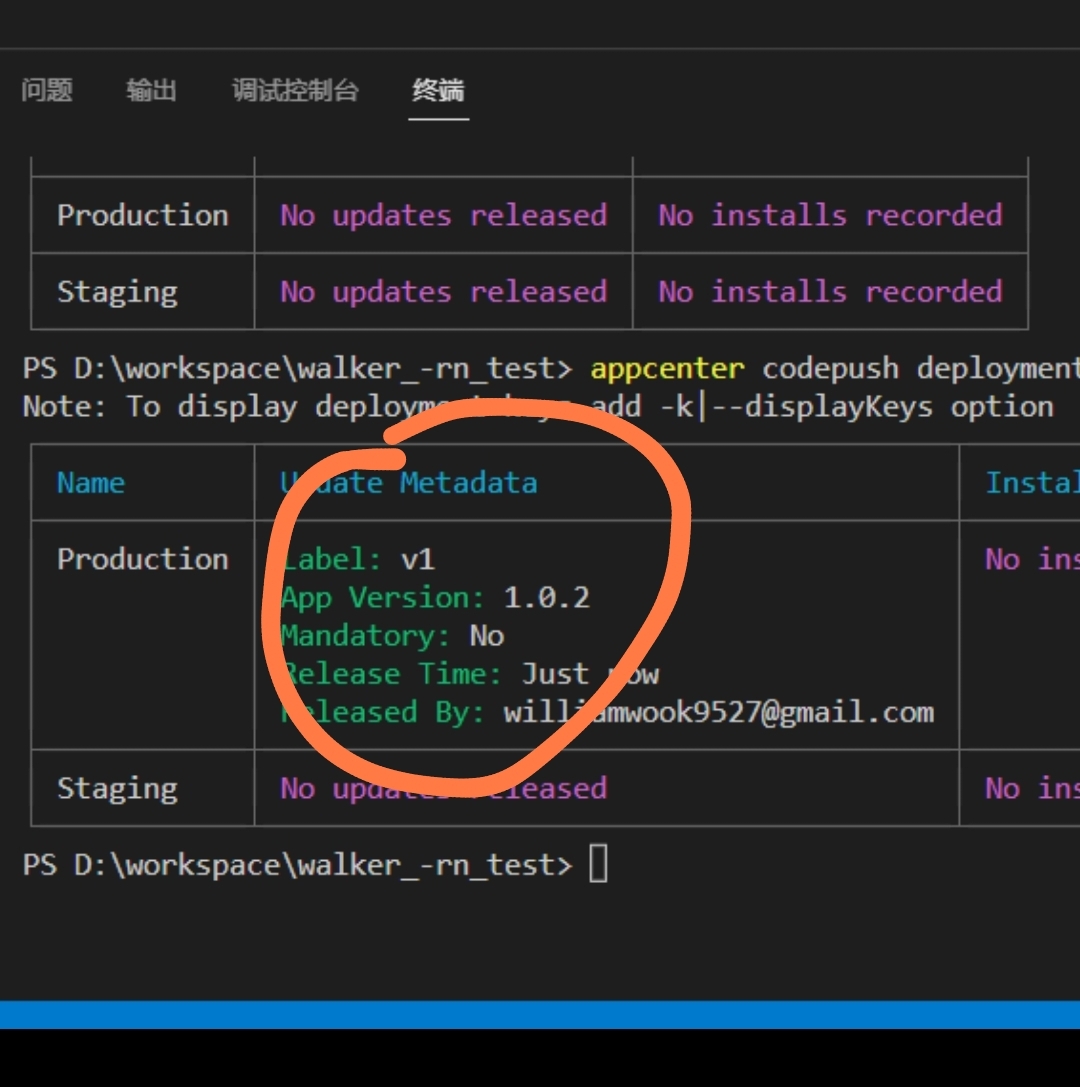
Task: Click the terminal cursor at the last prompt
Action: coord(598,864)
